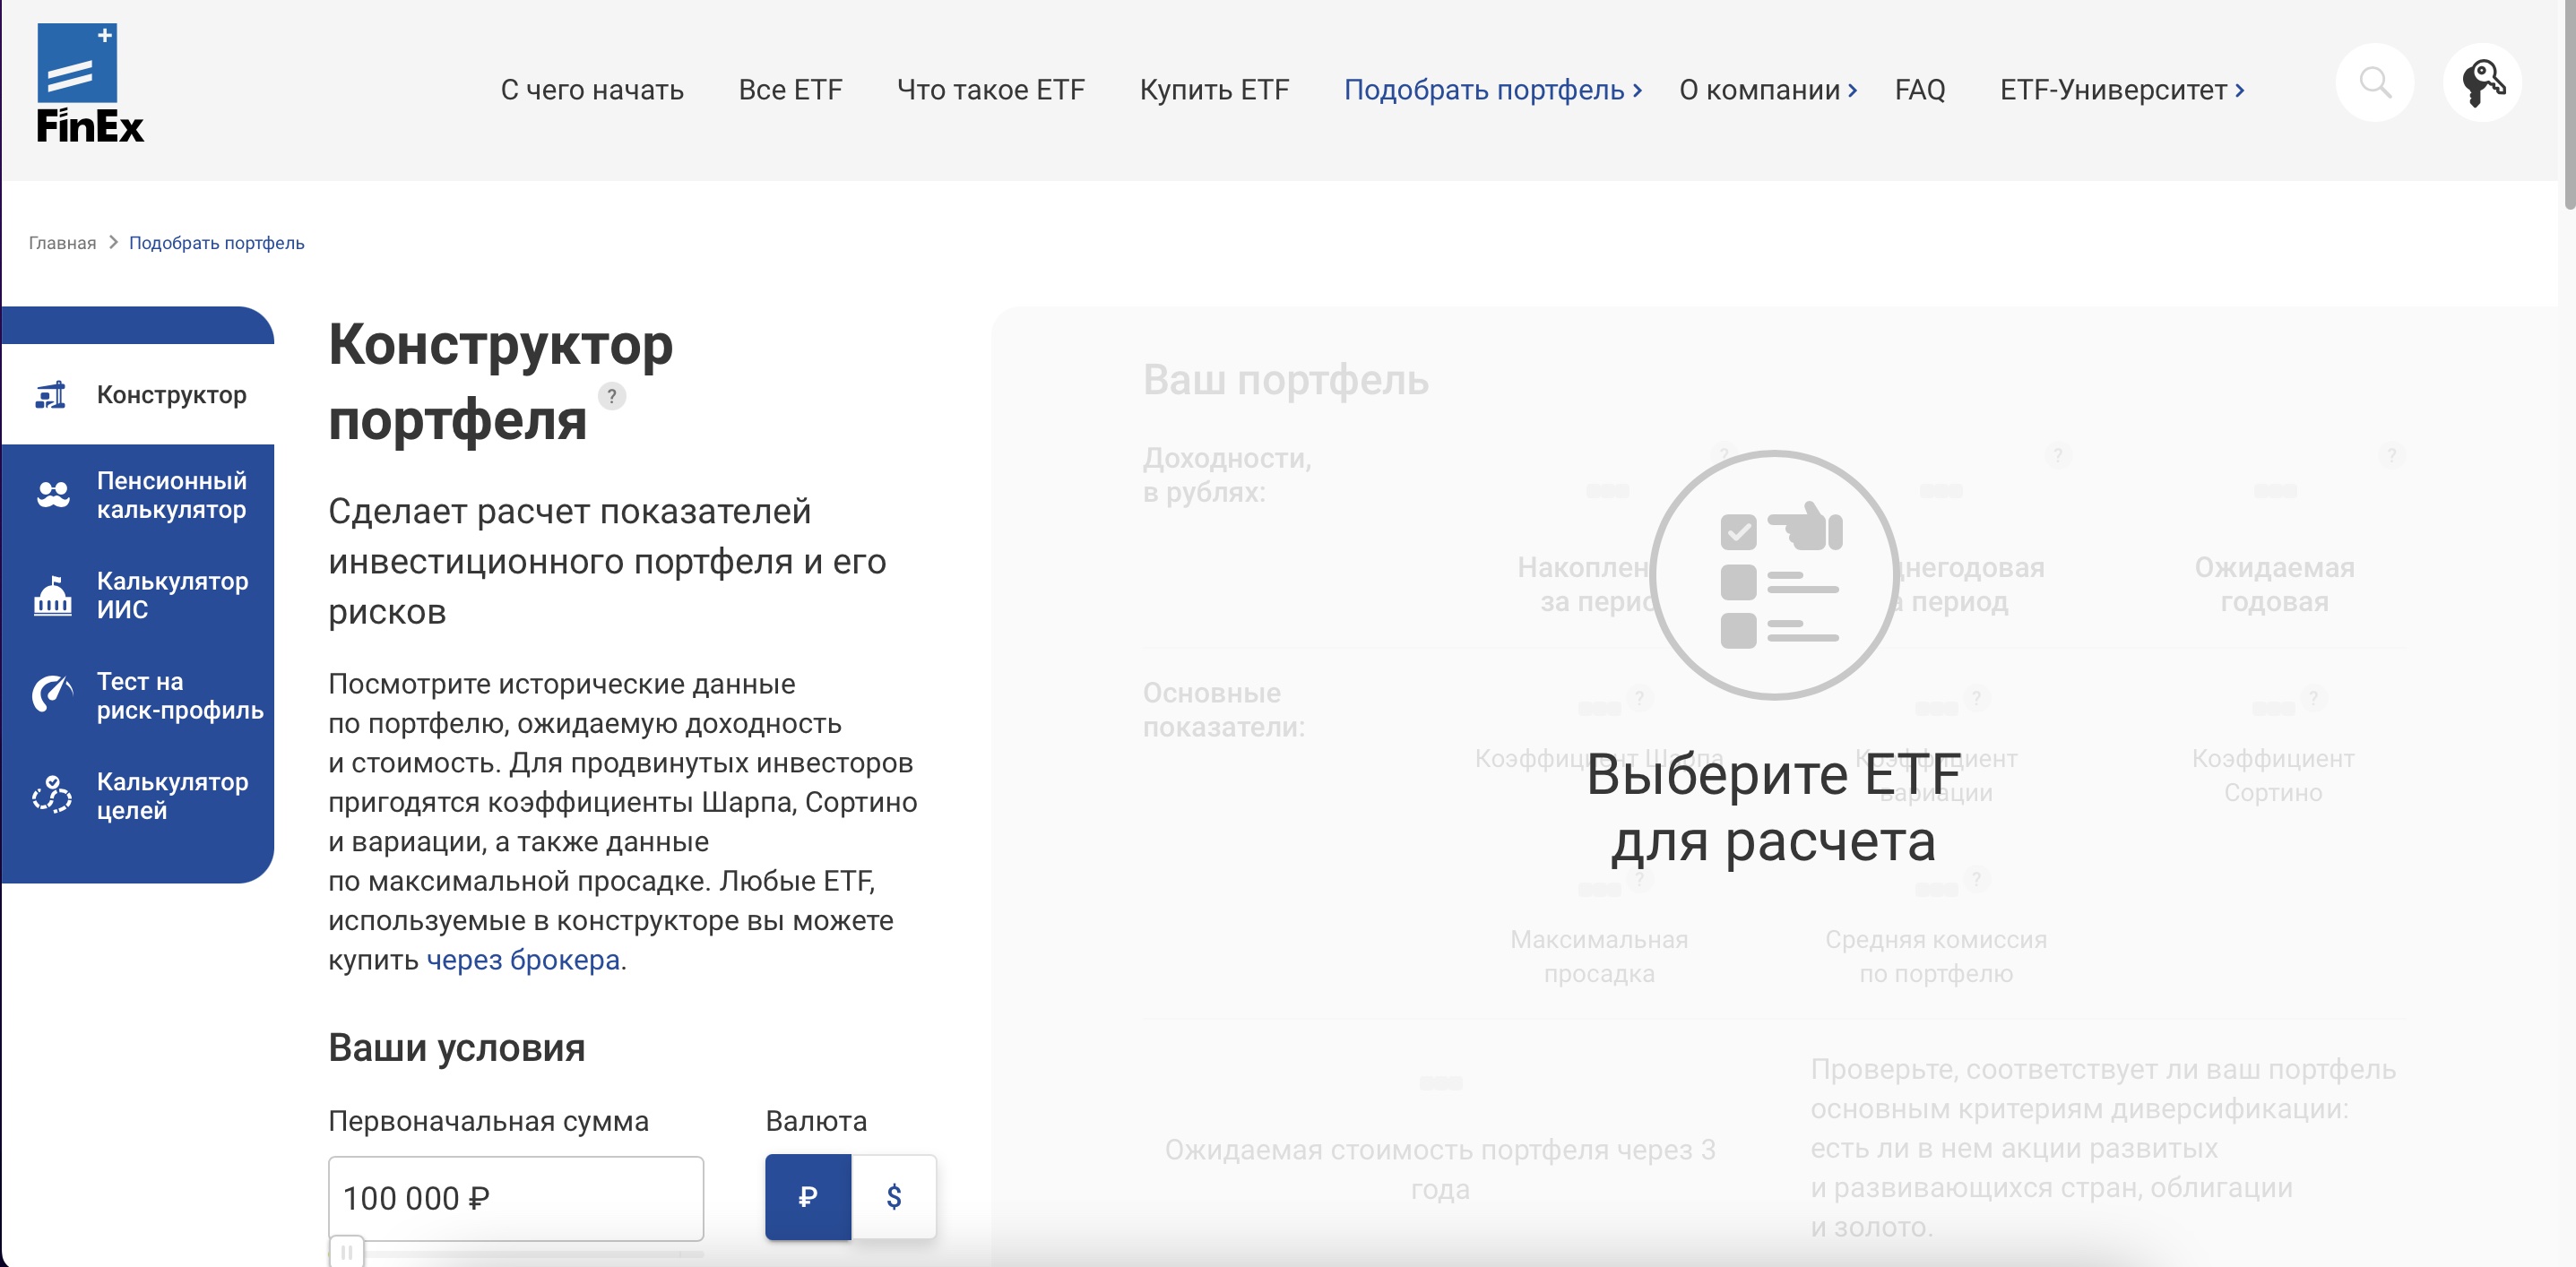Click the Ваш портфель heading
The width and height of the screenshot is (2576, 1267).
1286,380
